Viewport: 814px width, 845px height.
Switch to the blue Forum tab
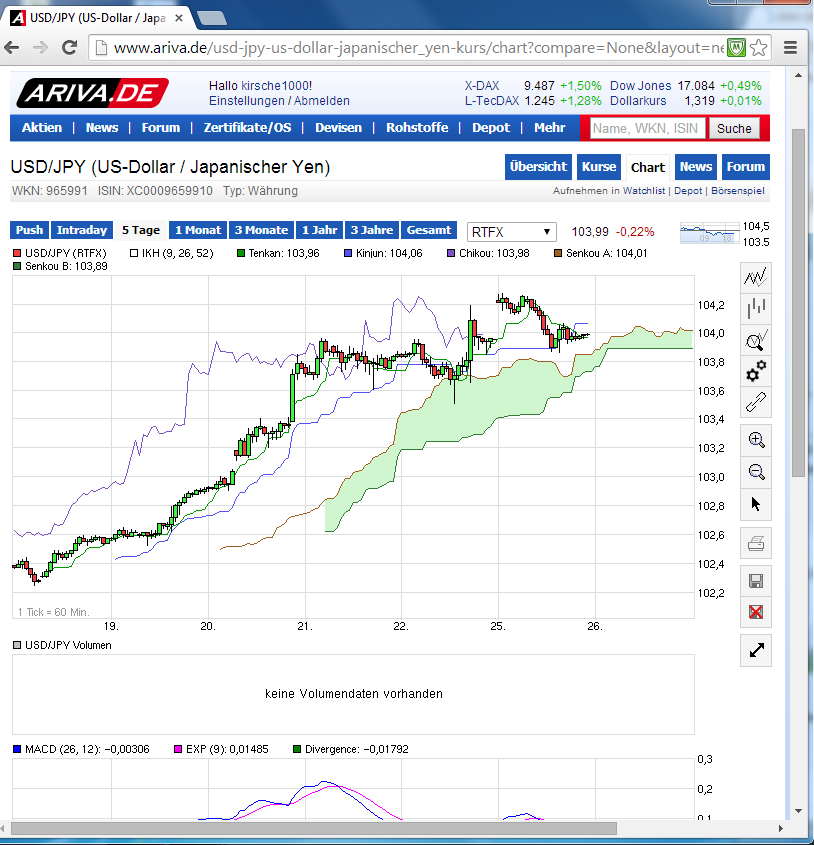[746, 167]
